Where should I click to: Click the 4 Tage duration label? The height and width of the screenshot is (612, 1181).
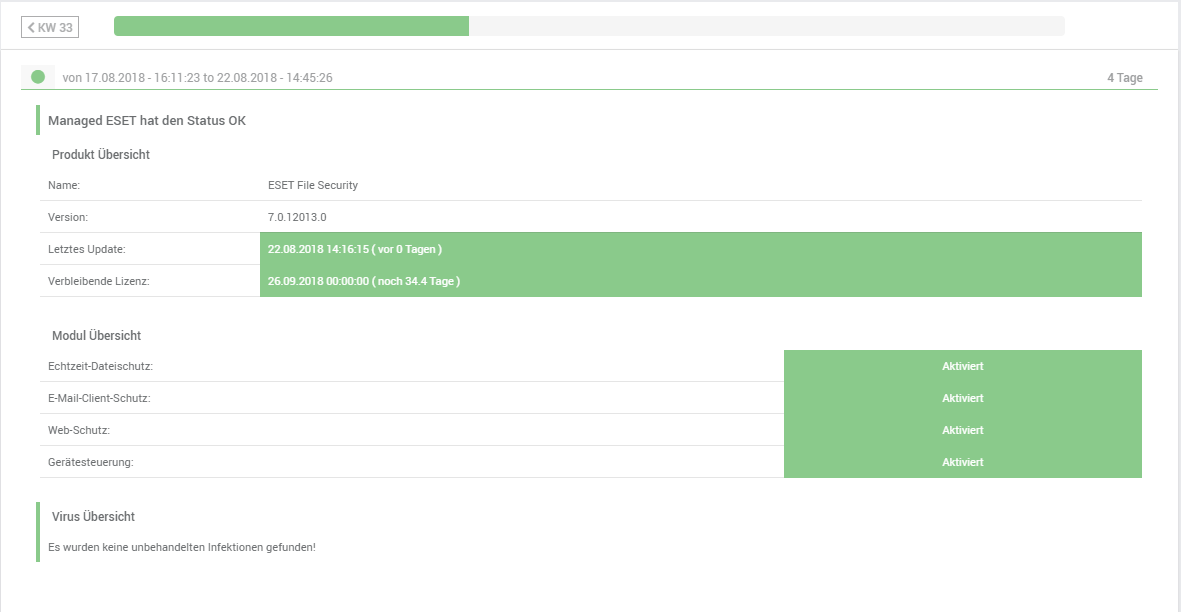pyautogui.click(x=1124, y=78)
